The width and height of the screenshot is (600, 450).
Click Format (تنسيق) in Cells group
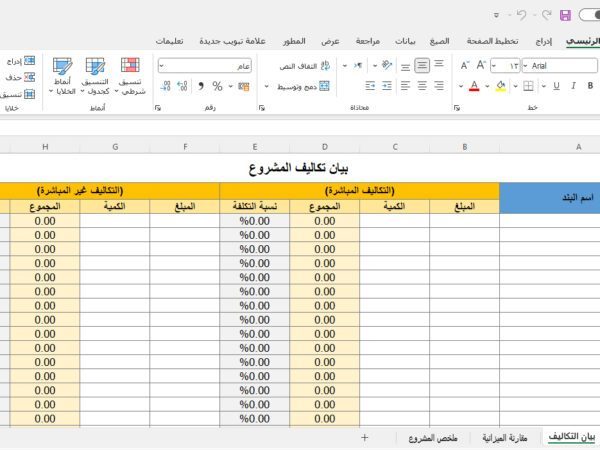[18, 94]
